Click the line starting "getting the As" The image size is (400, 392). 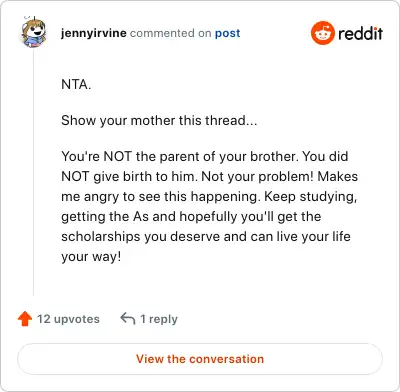point(191,216)
